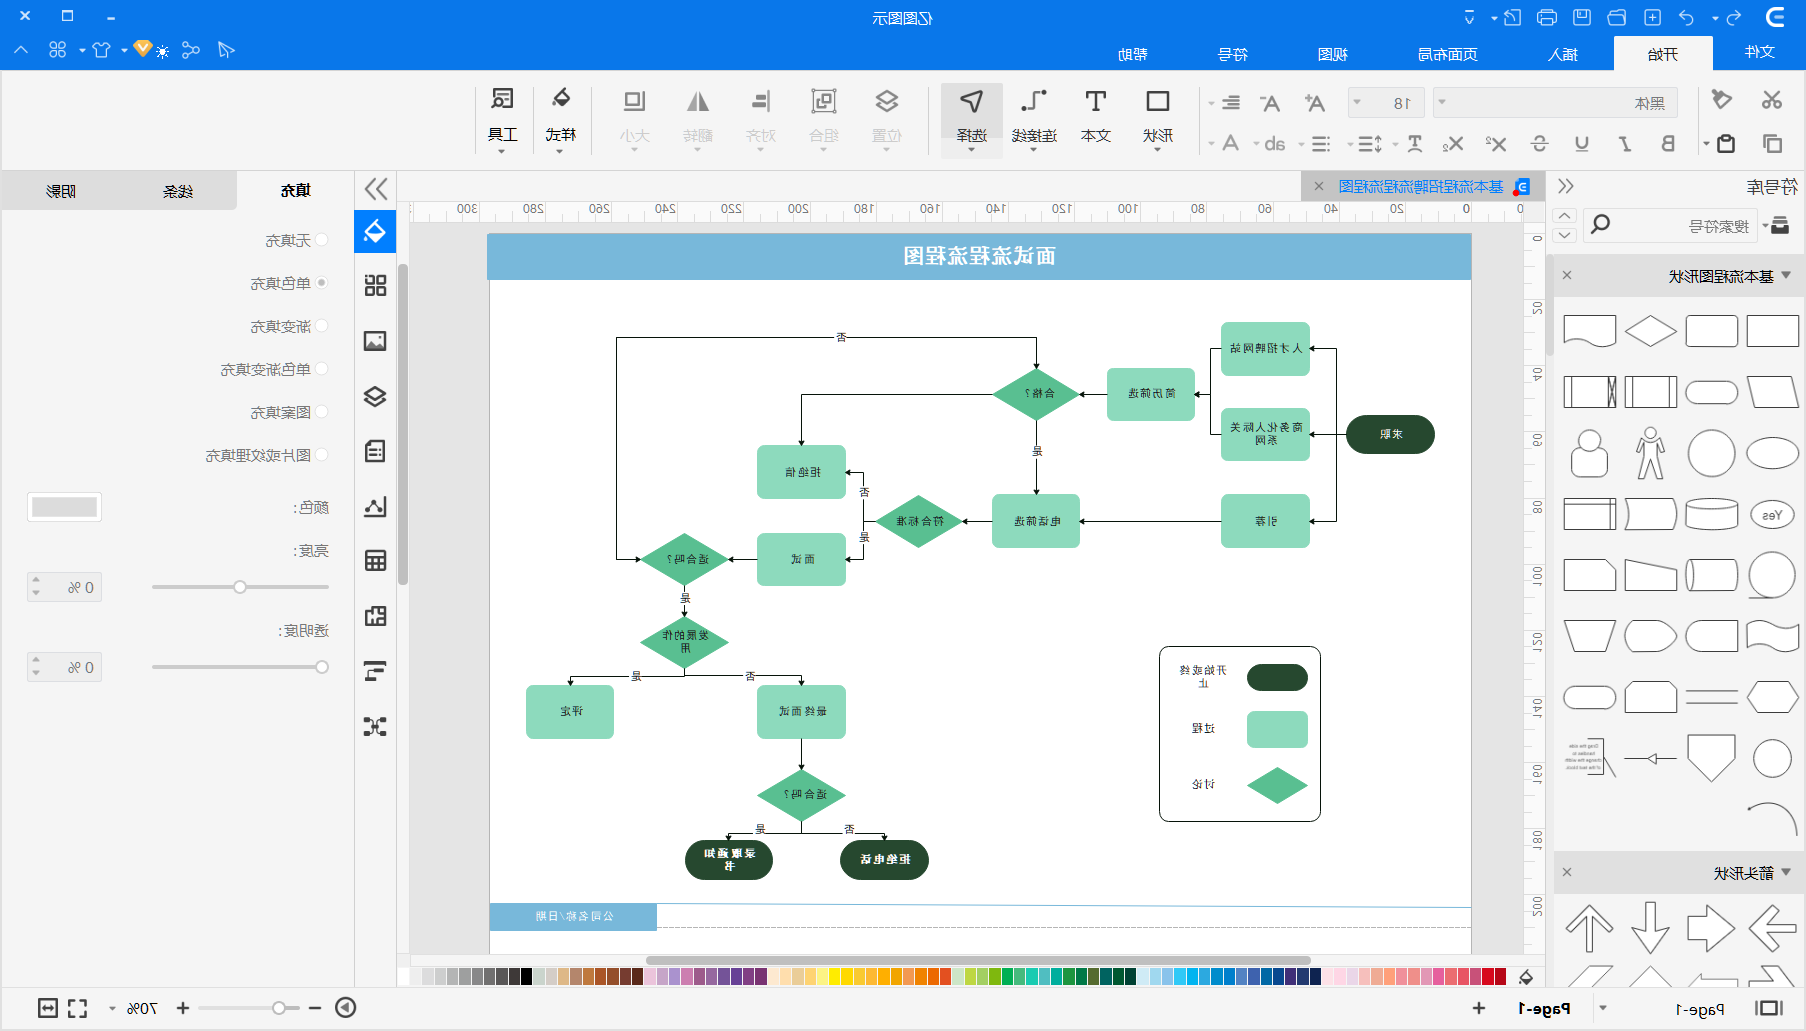Click the 亮度 brightness slider handle

(x=240, y=587)
